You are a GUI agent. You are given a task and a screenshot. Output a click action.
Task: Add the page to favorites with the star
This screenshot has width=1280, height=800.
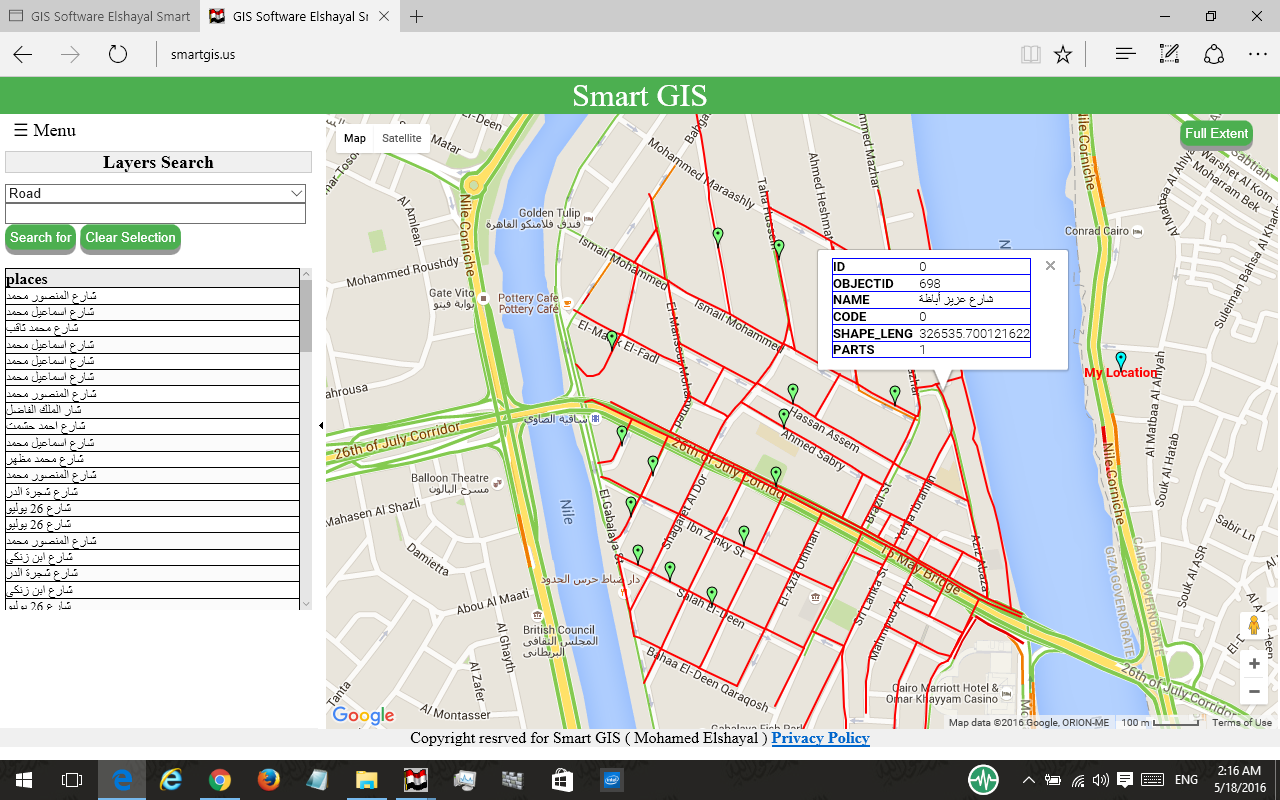point(1063,54)
